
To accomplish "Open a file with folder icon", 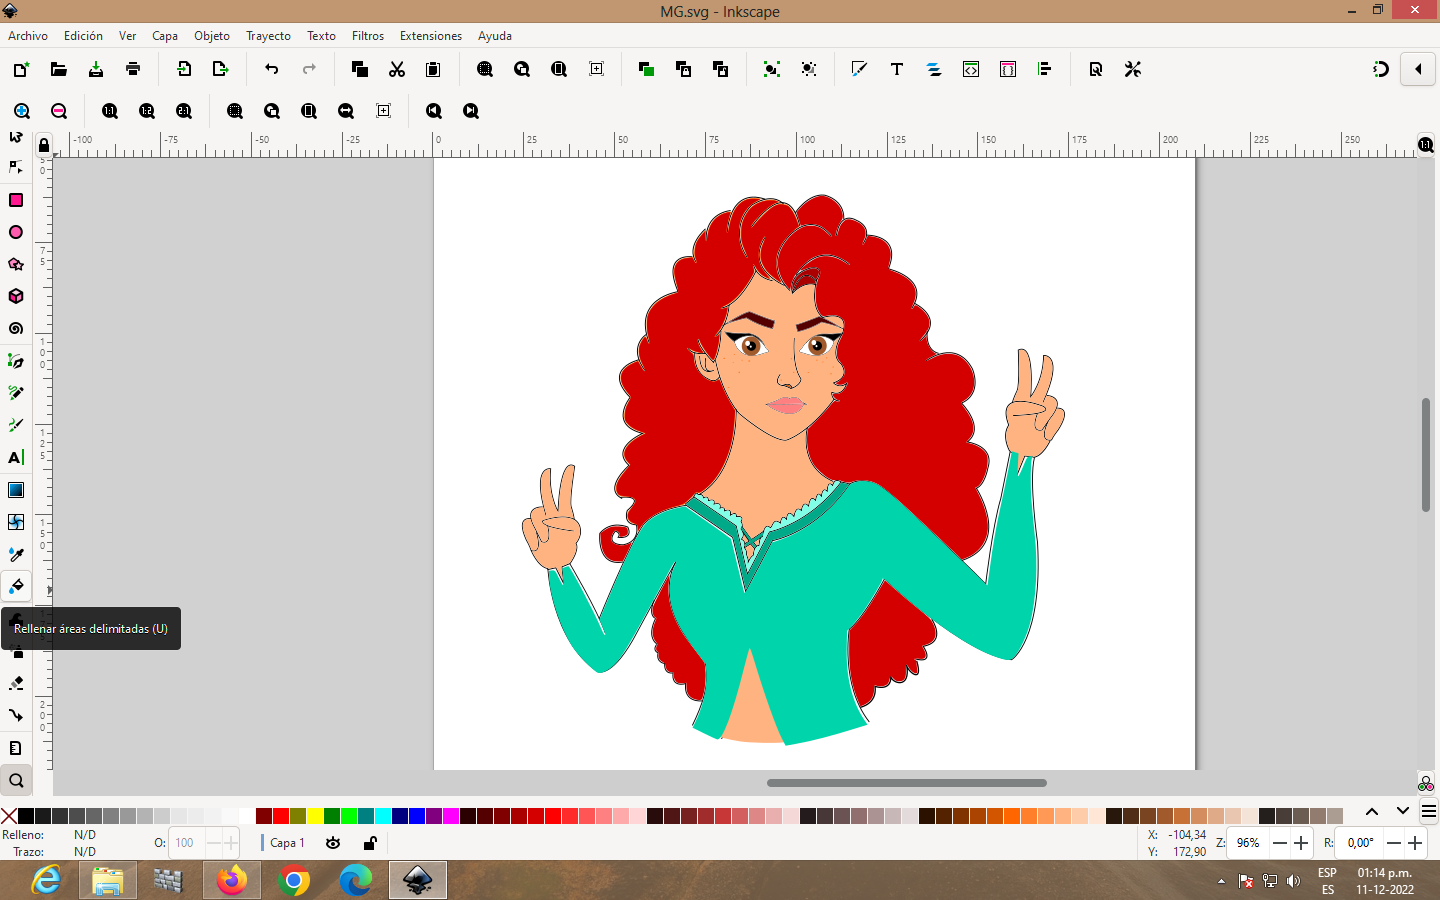I will coord(59,69).
